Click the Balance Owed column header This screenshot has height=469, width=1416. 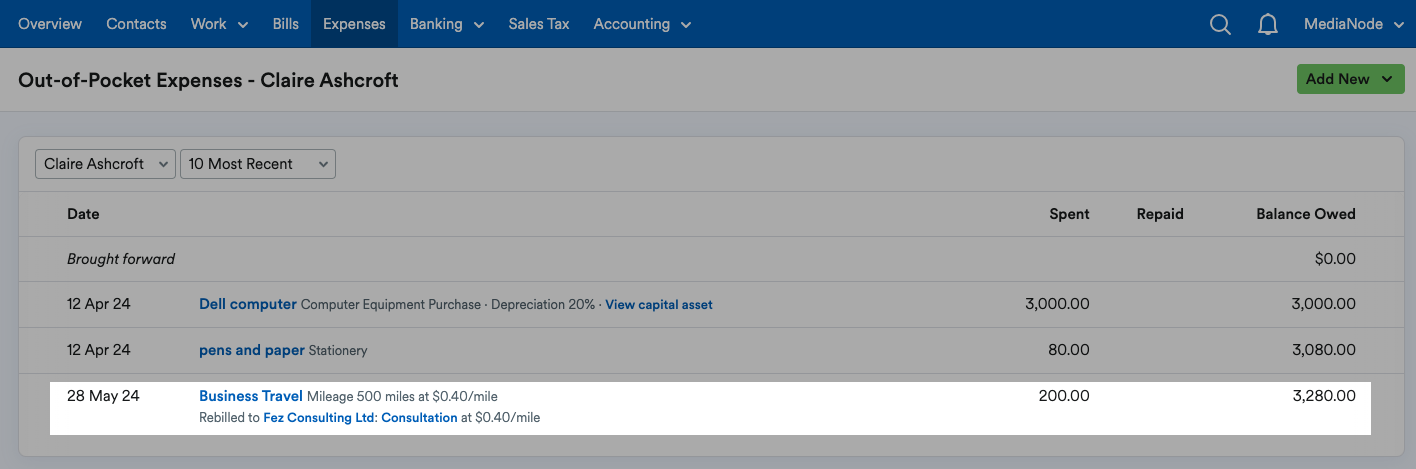click(1306, 214)
